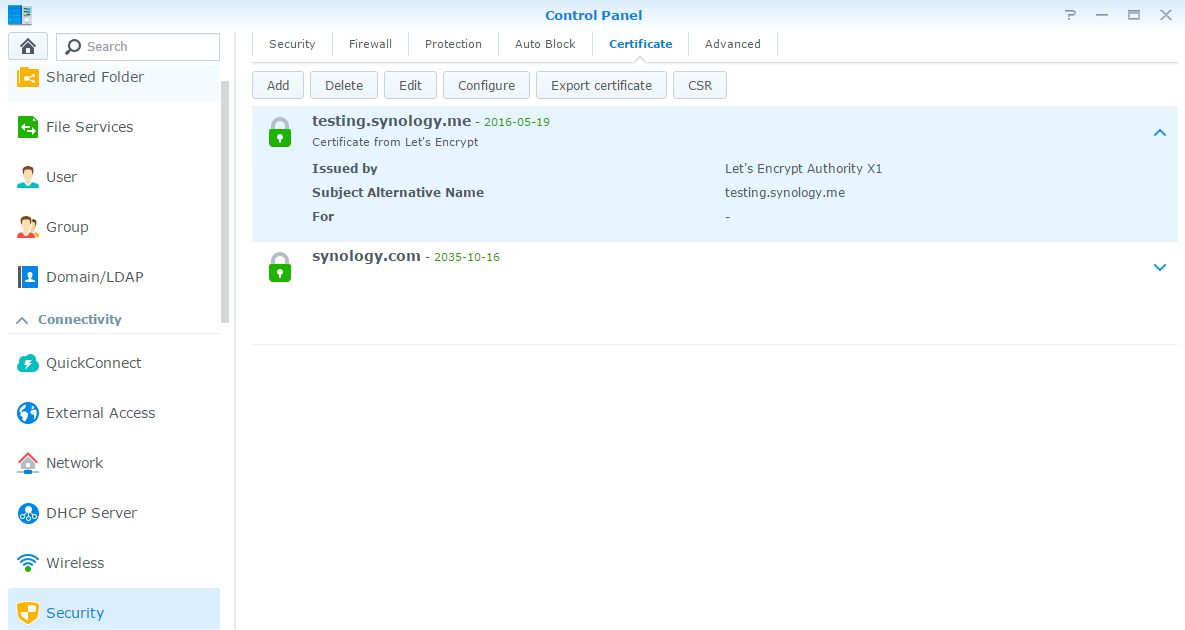Collapse the testing.synology.me certificate details
The width and height of the screenshot is (1185, 630).
click(1160, 133)
